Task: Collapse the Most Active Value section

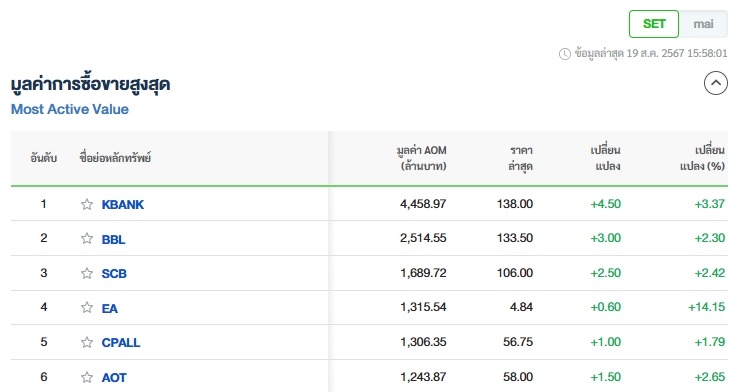Action: 715,83
